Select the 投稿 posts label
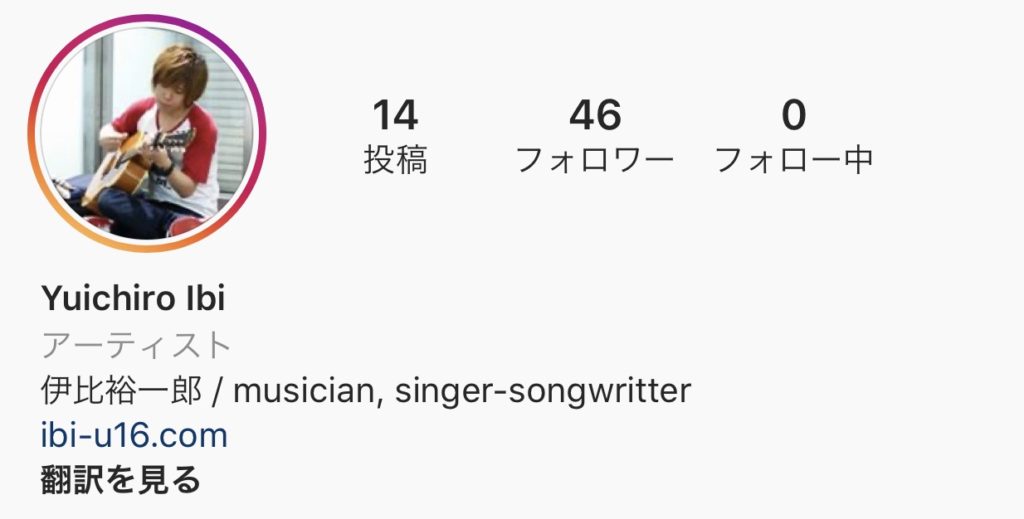 pos(395,159)
